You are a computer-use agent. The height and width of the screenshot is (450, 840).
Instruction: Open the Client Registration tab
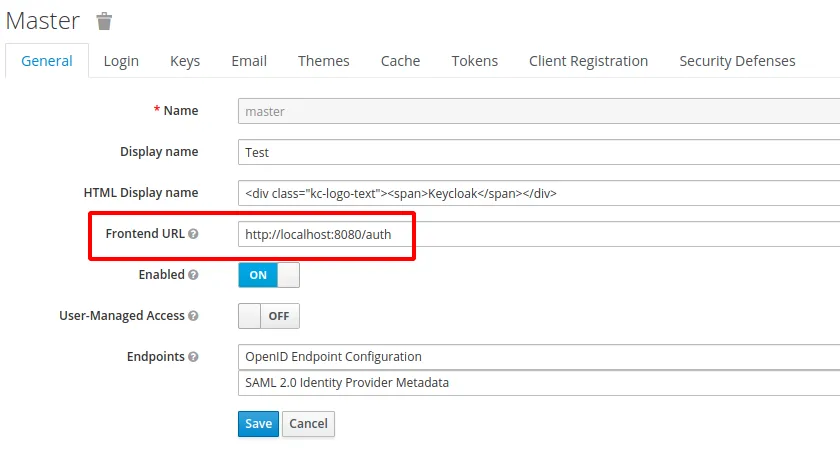pos(588,61)
